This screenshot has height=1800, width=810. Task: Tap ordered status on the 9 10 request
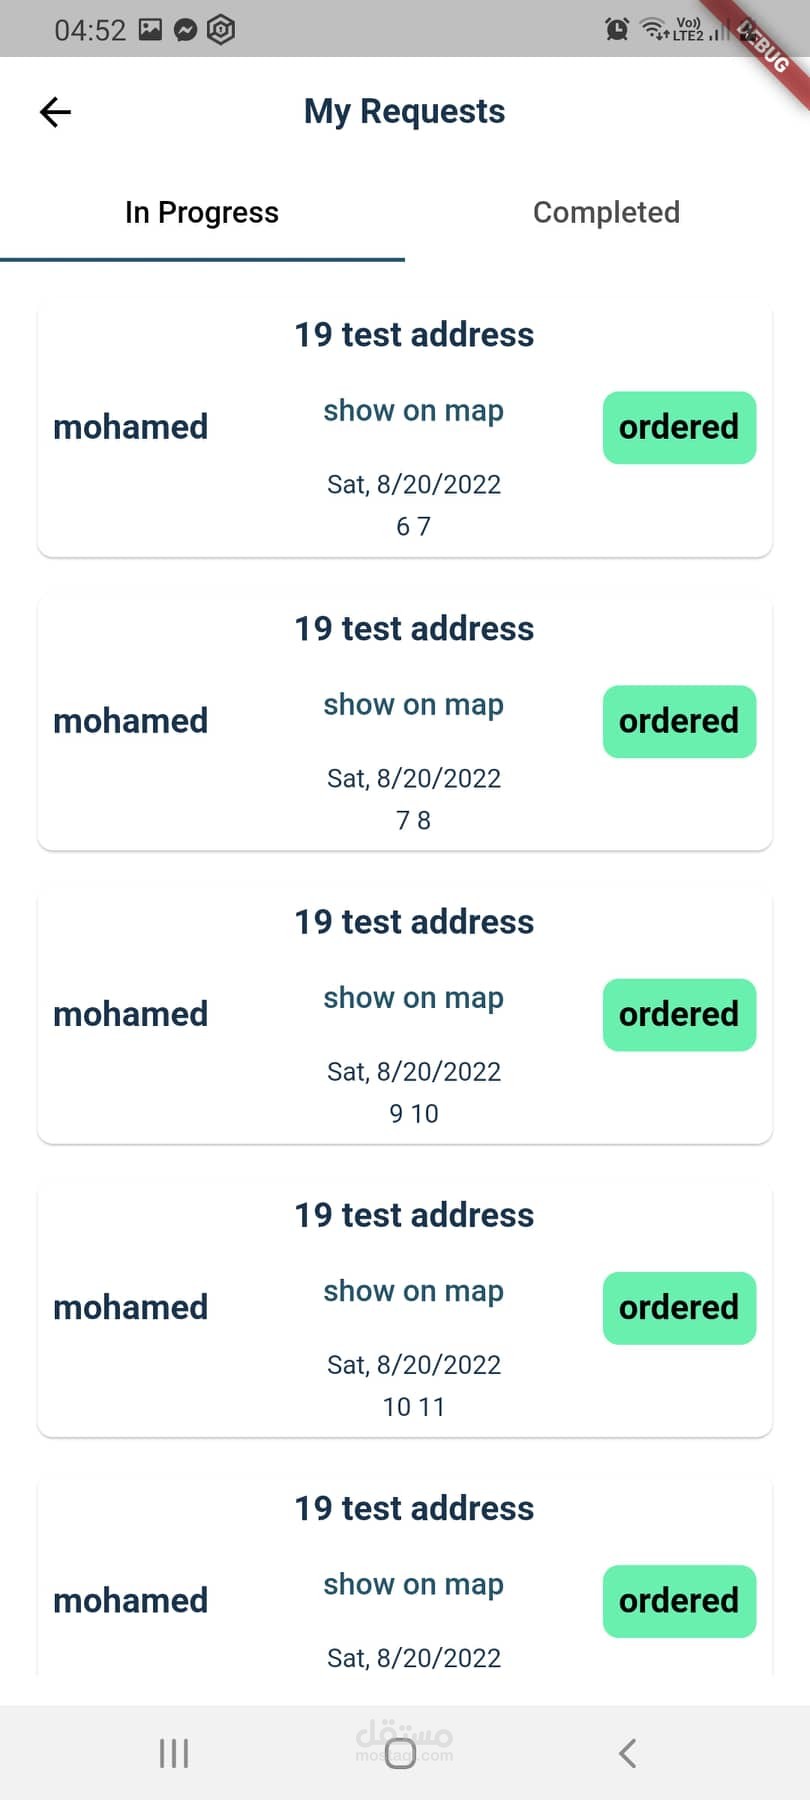pos(679,1014)
